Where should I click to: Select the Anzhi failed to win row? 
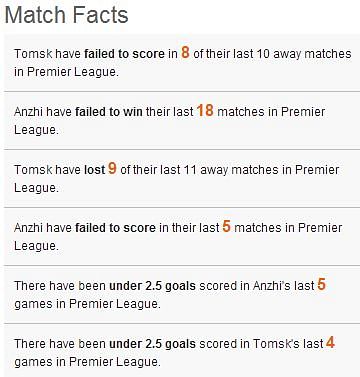tap(182, 120)
